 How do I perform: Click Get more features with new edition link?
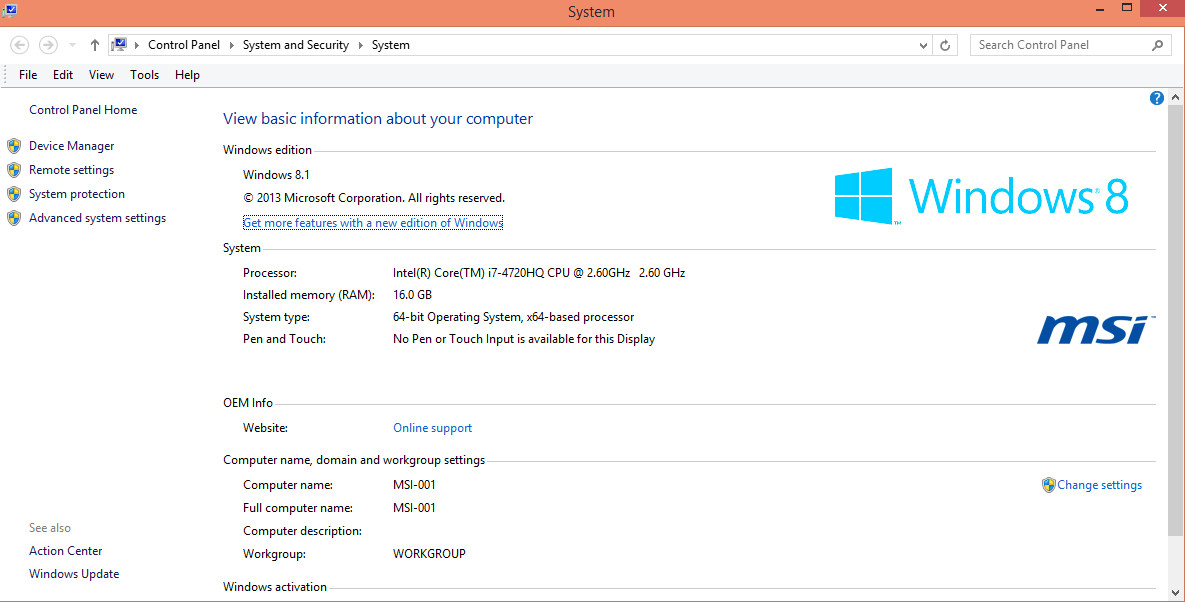pyautogui.click(x=373, y=223)
